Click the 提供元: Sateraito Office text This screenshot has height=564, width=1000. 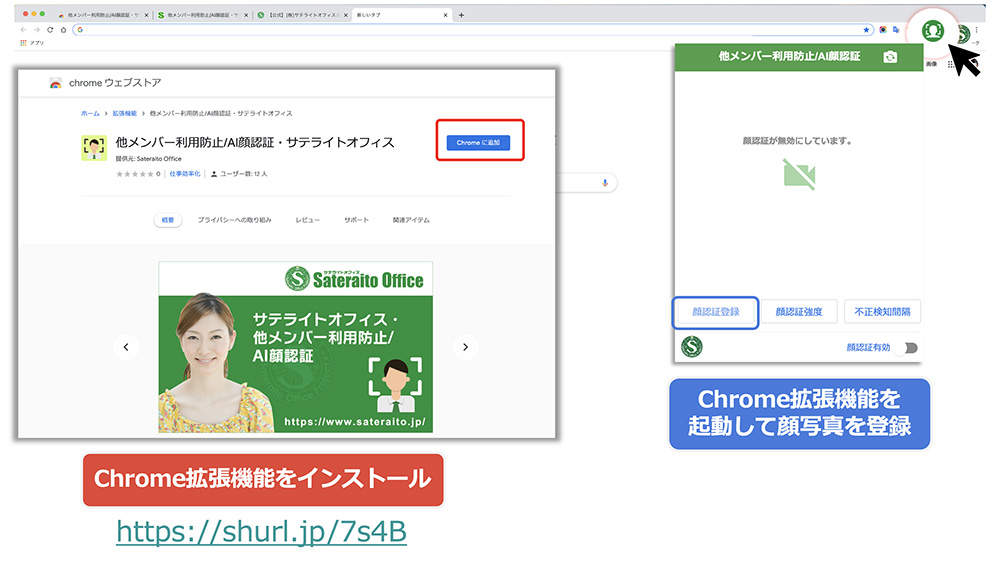149,159
